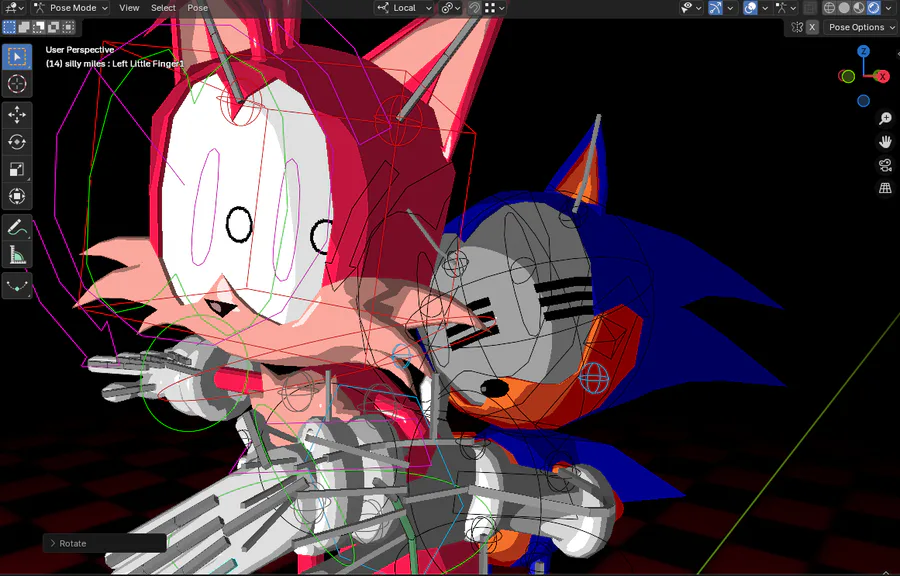Click the X axis on navigation gizmo

[882, 76]
